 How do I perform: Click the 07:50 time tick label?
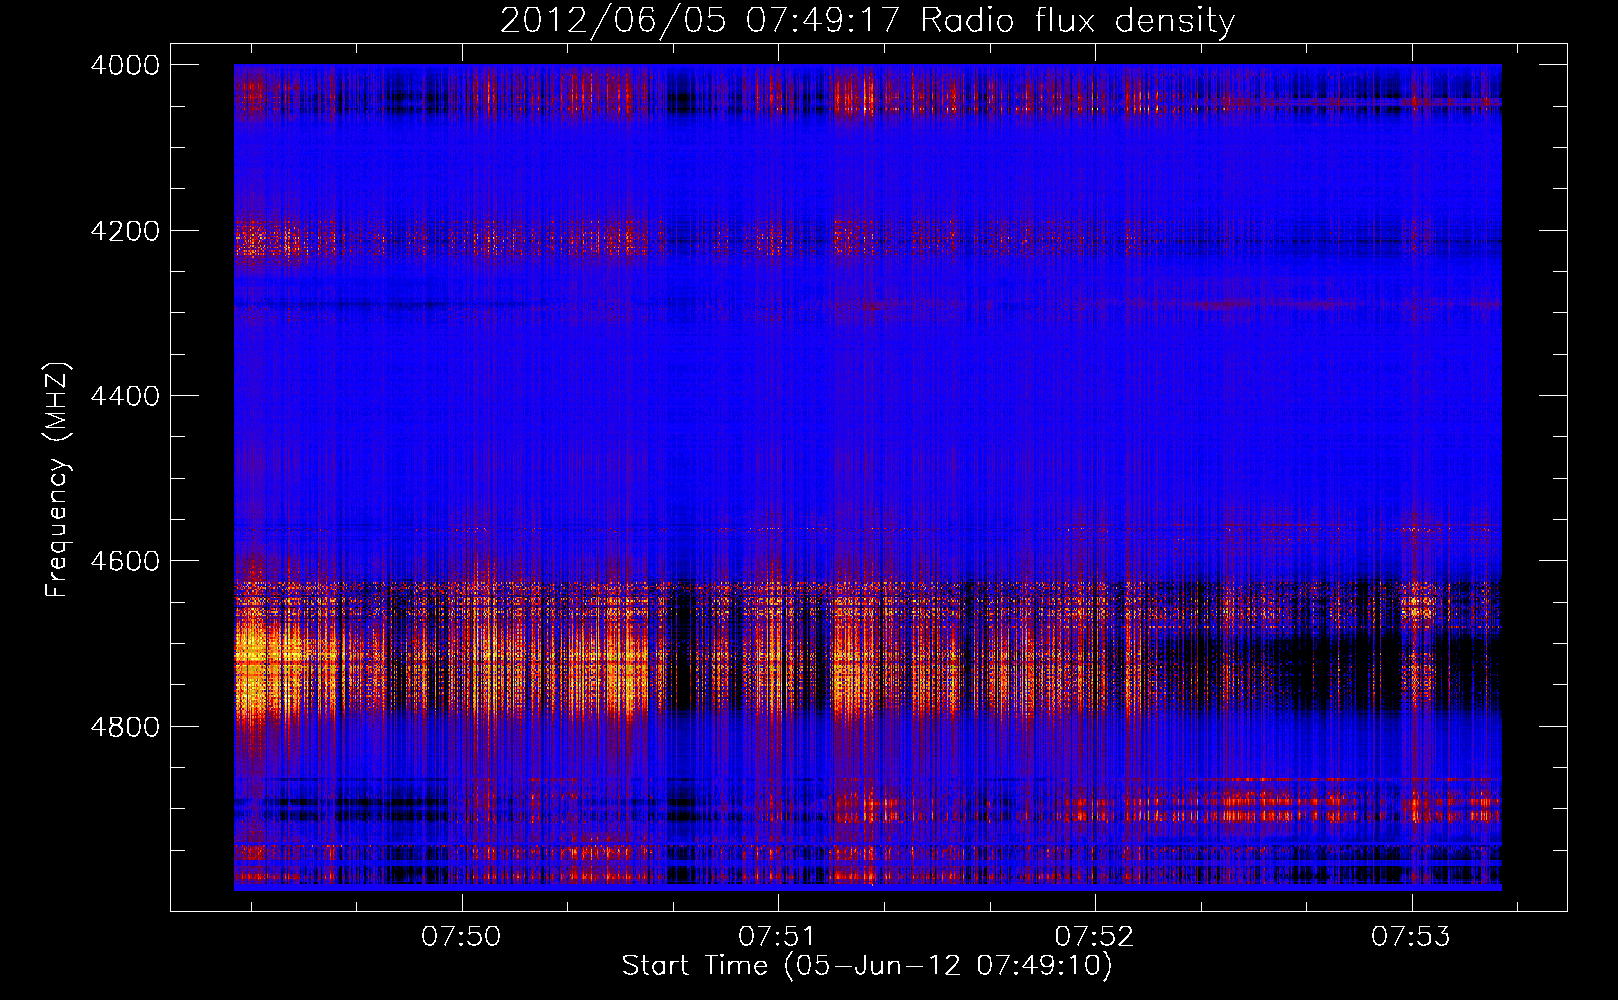coord(461,936)
